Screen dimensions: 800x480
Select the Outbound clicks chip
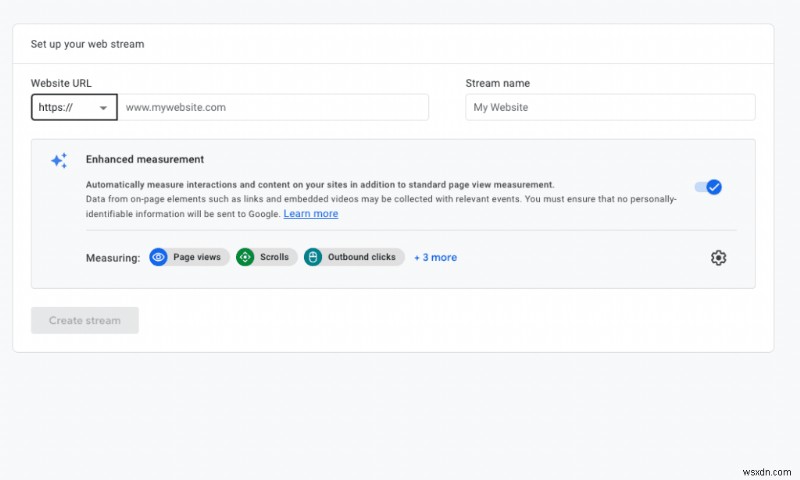pos(354,257)
